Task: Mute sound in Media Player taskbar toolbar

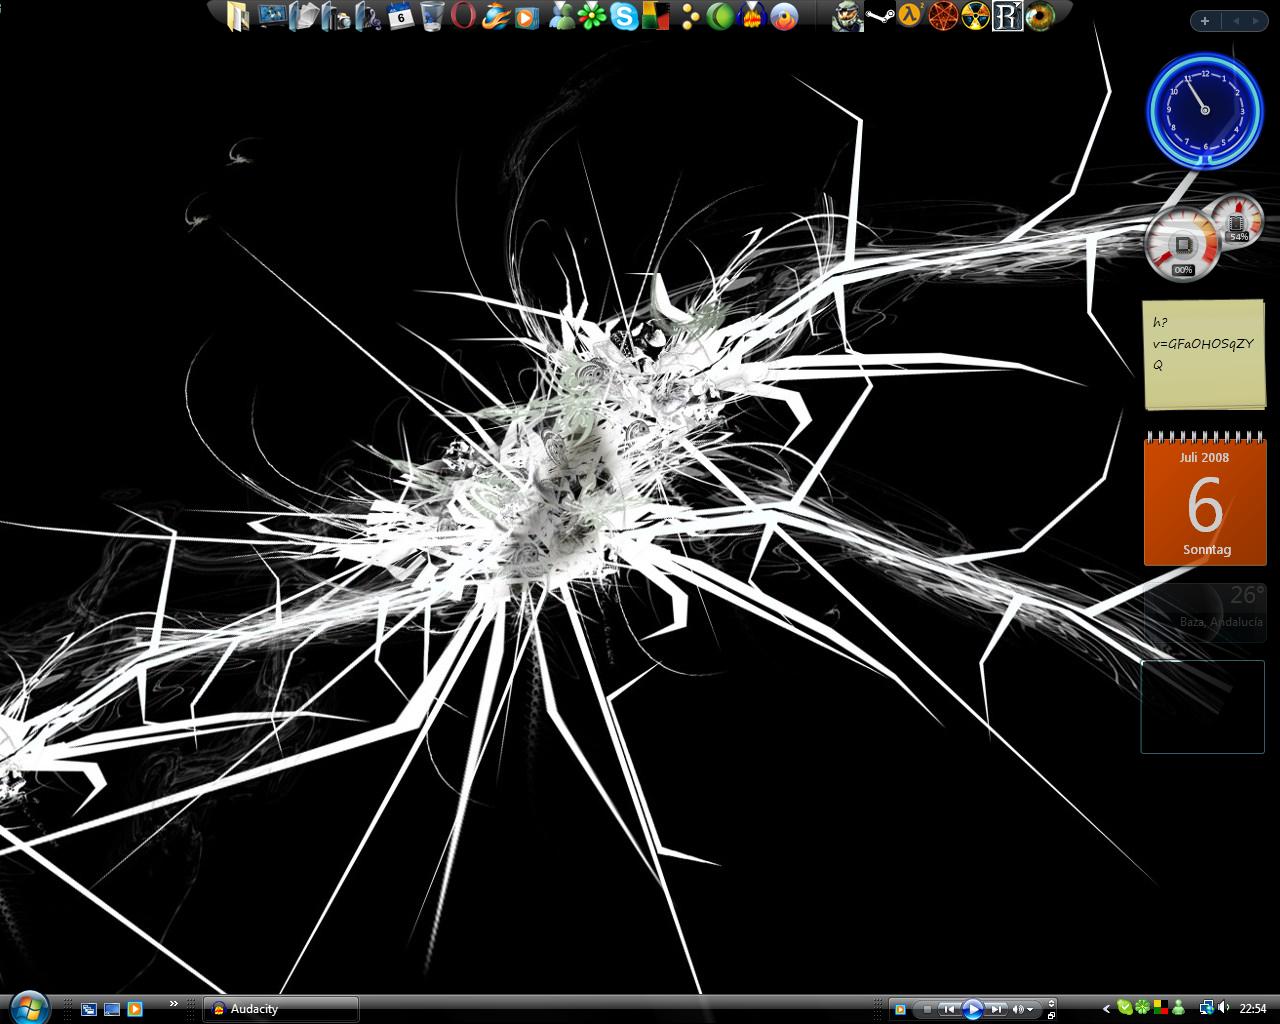Action: coord(1018,1009)
